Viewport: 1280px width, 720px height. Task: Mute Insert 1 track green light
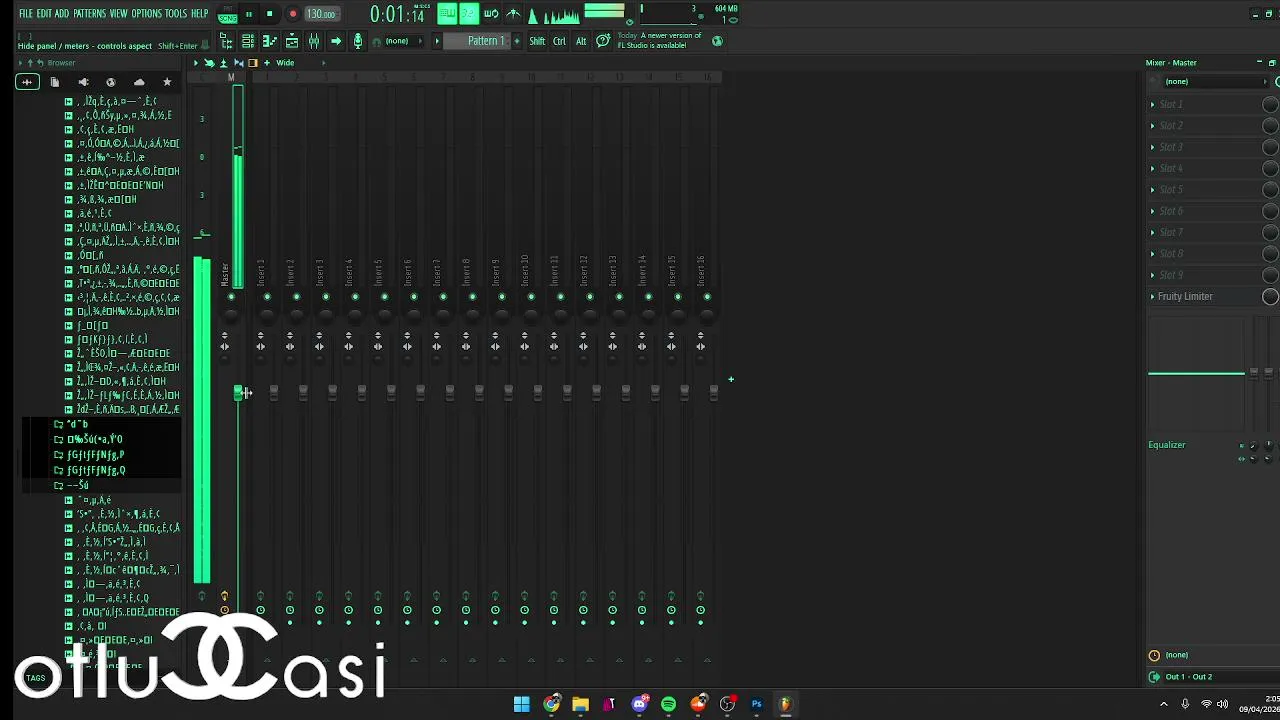tap(267, 297)
